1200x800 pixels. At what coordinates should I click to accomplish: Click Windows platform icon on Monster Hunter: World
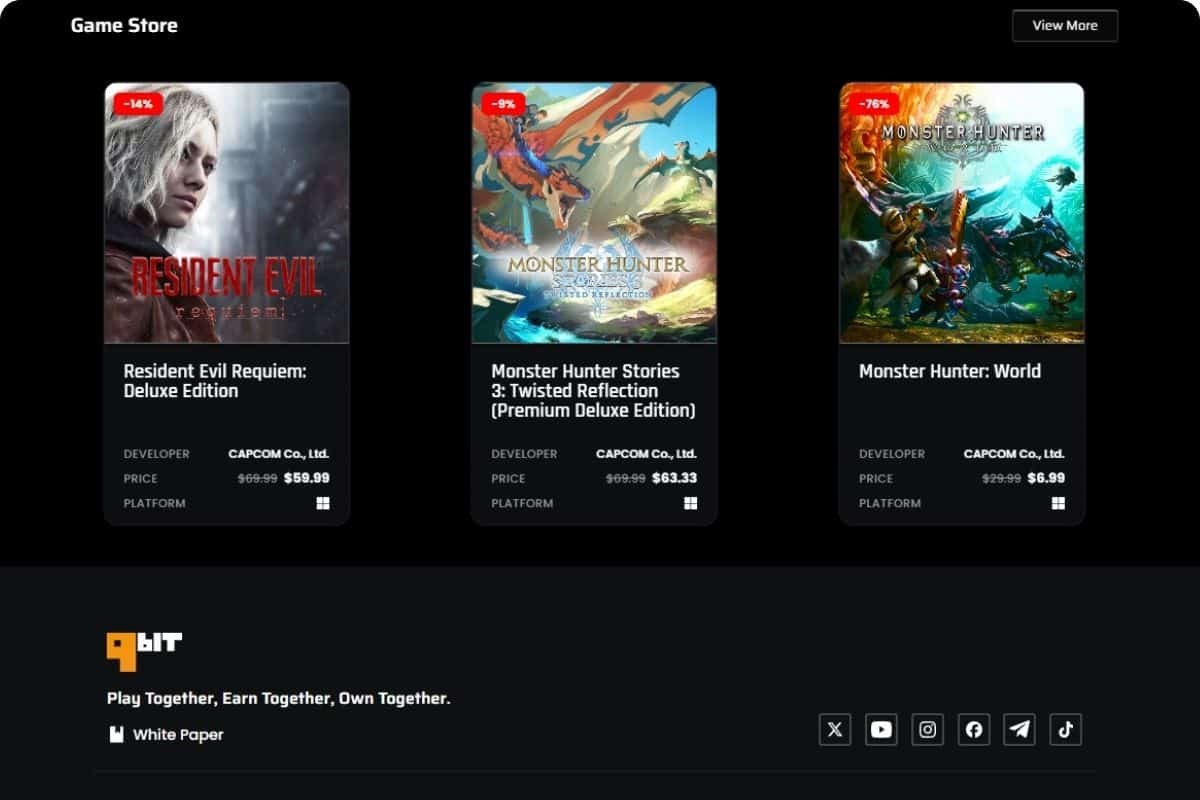tap(1058, 503)
